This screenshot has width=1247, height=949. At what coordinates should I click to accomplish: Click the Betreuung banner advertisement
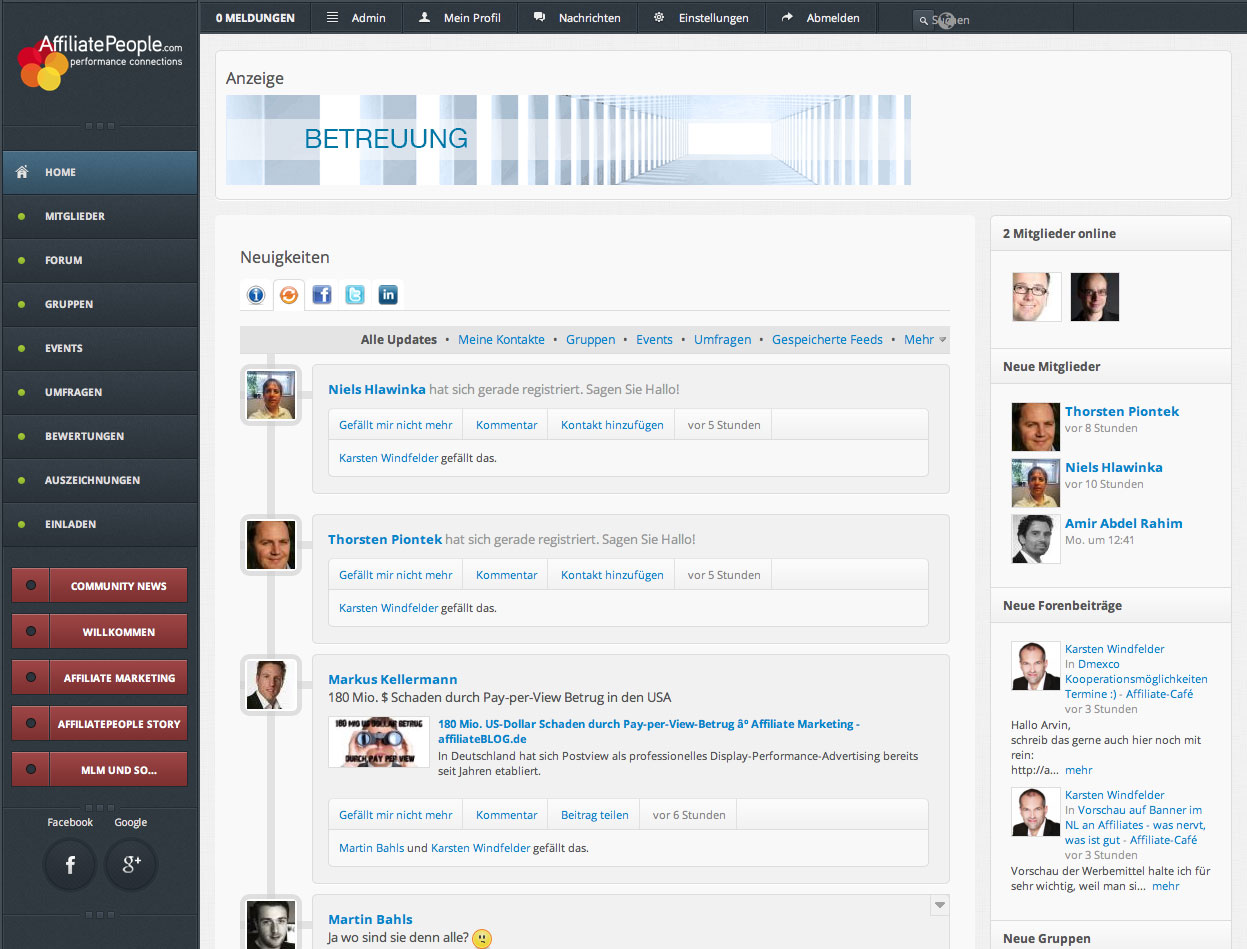568,140
